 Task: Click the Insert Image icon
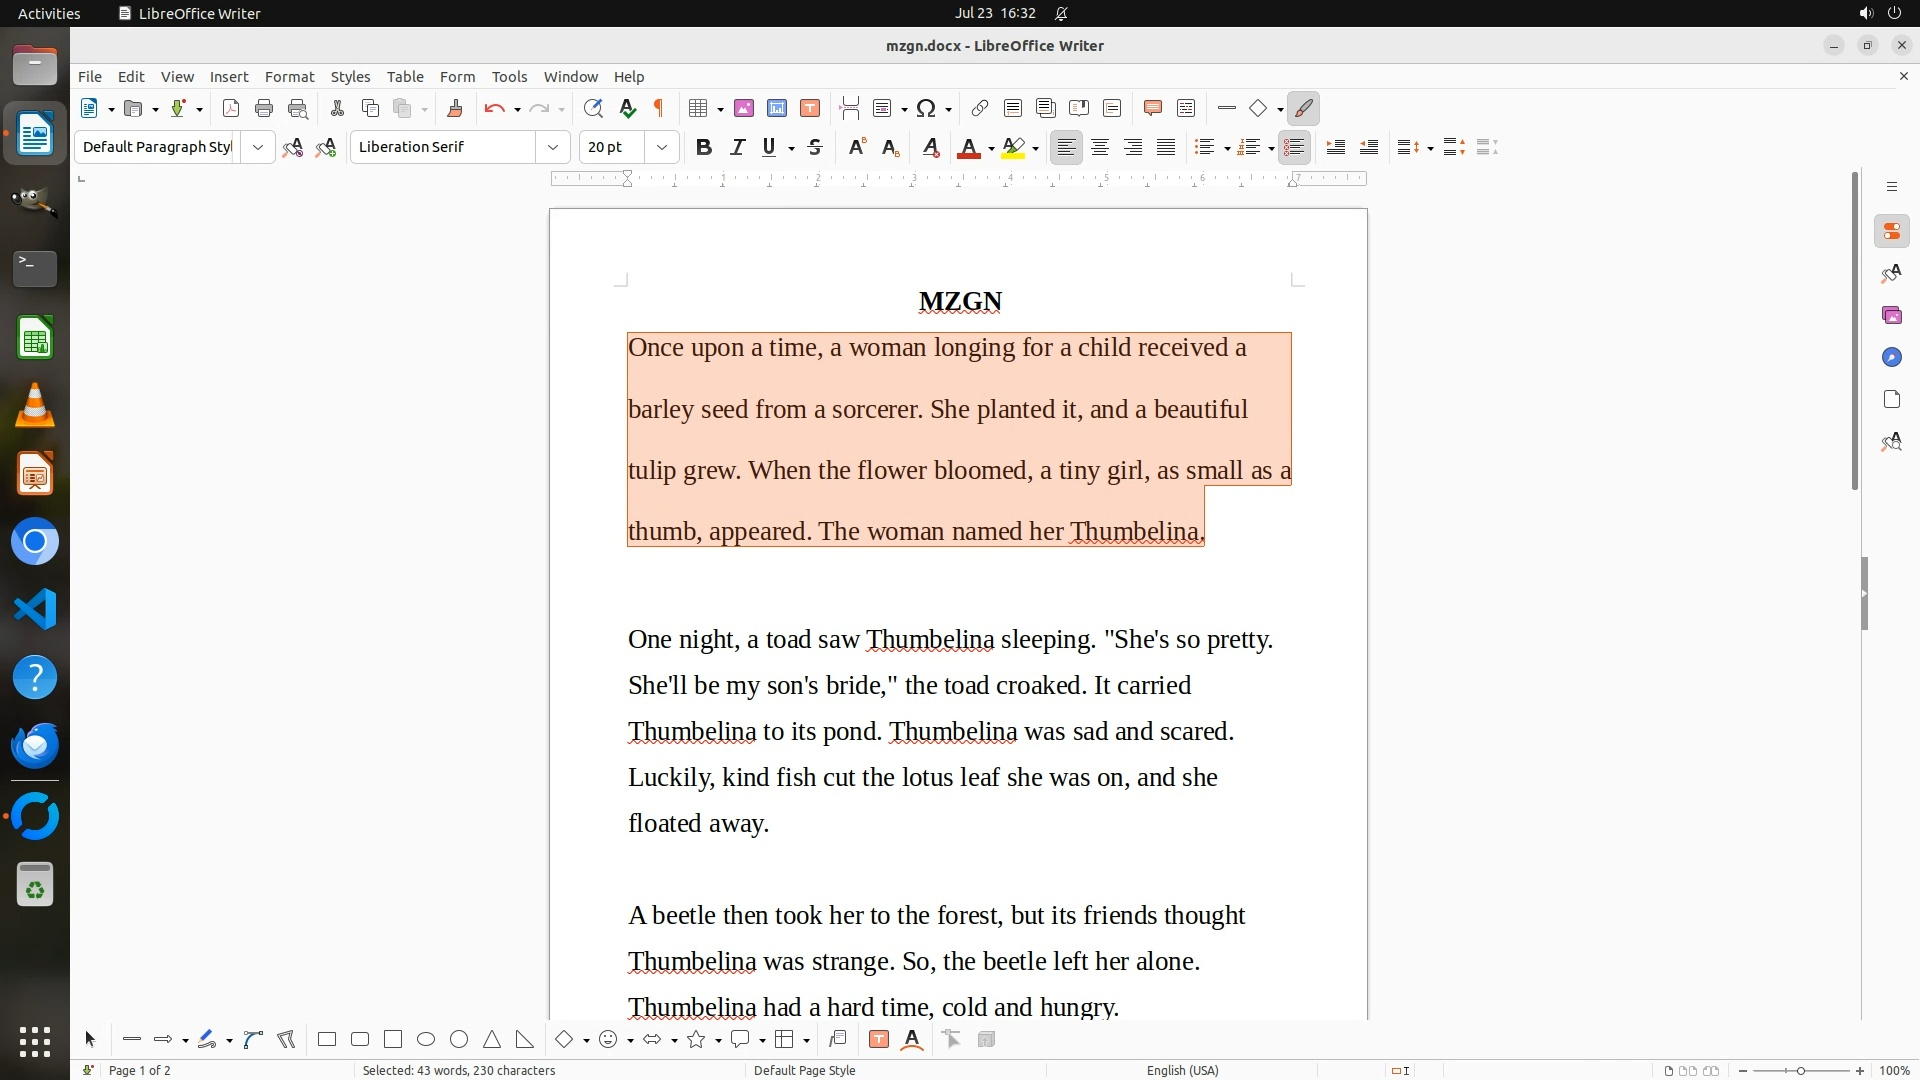tap(744, 109)
